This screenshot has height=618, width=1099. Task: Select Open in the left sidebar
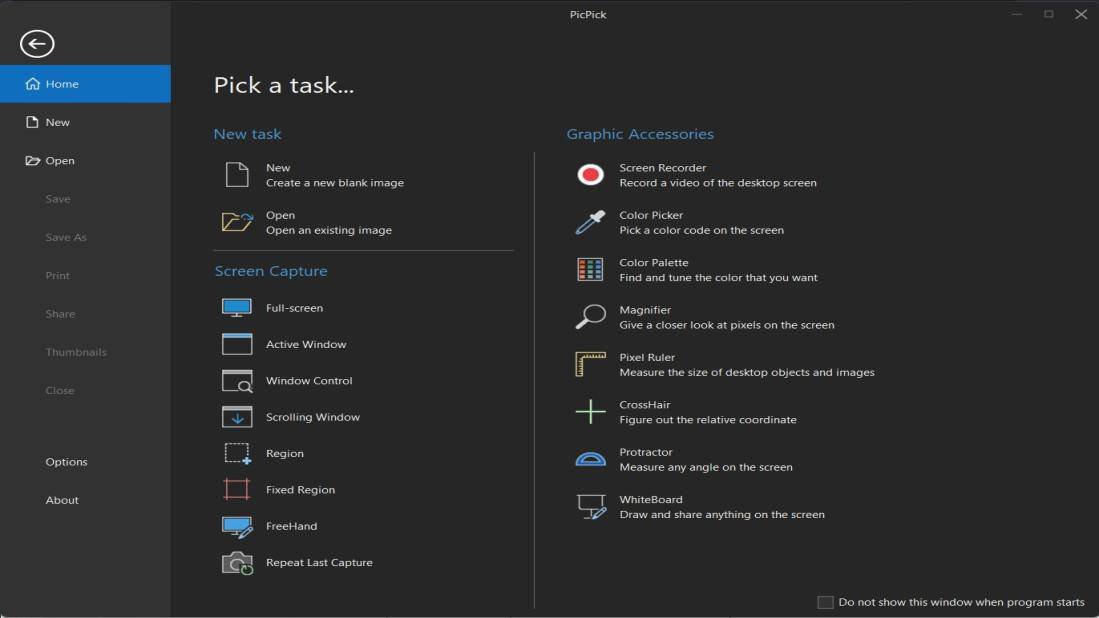[60, 160]
